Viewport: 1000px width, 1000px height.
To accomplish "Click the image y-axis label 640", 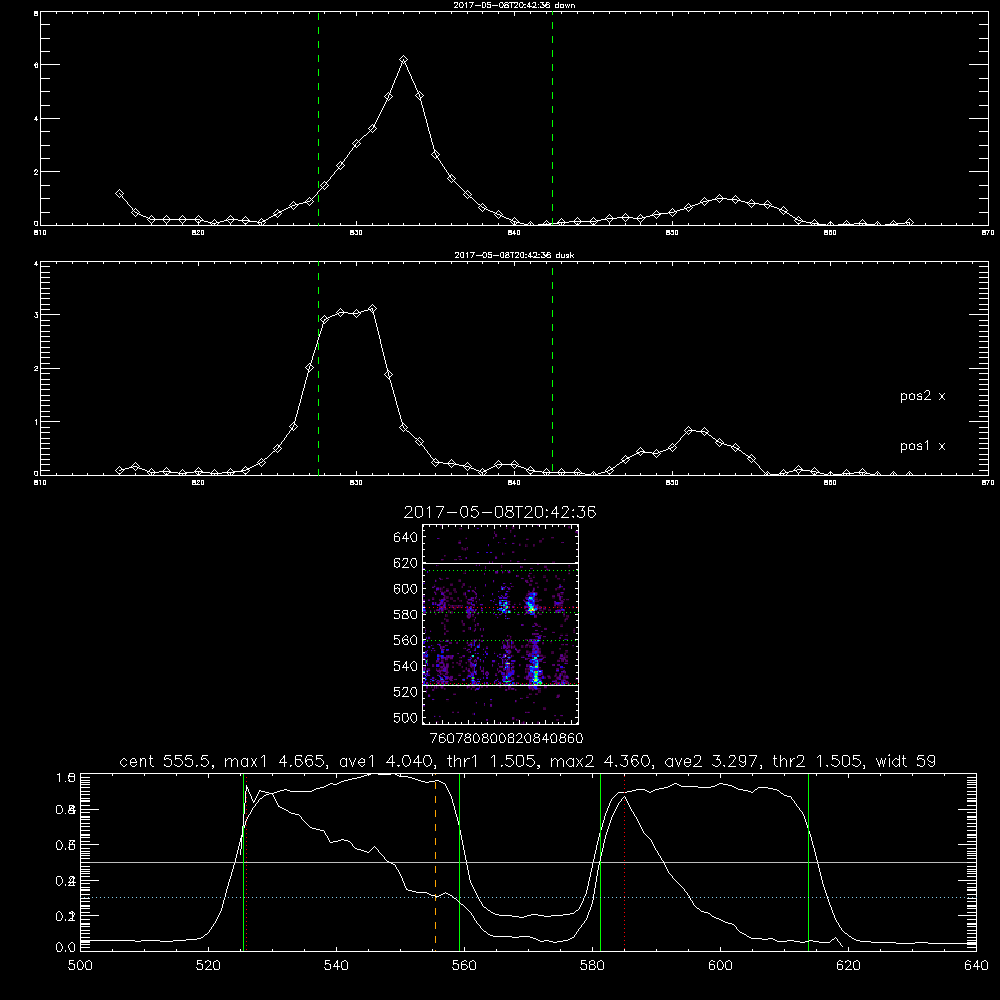I will click(x=406, y=538).
